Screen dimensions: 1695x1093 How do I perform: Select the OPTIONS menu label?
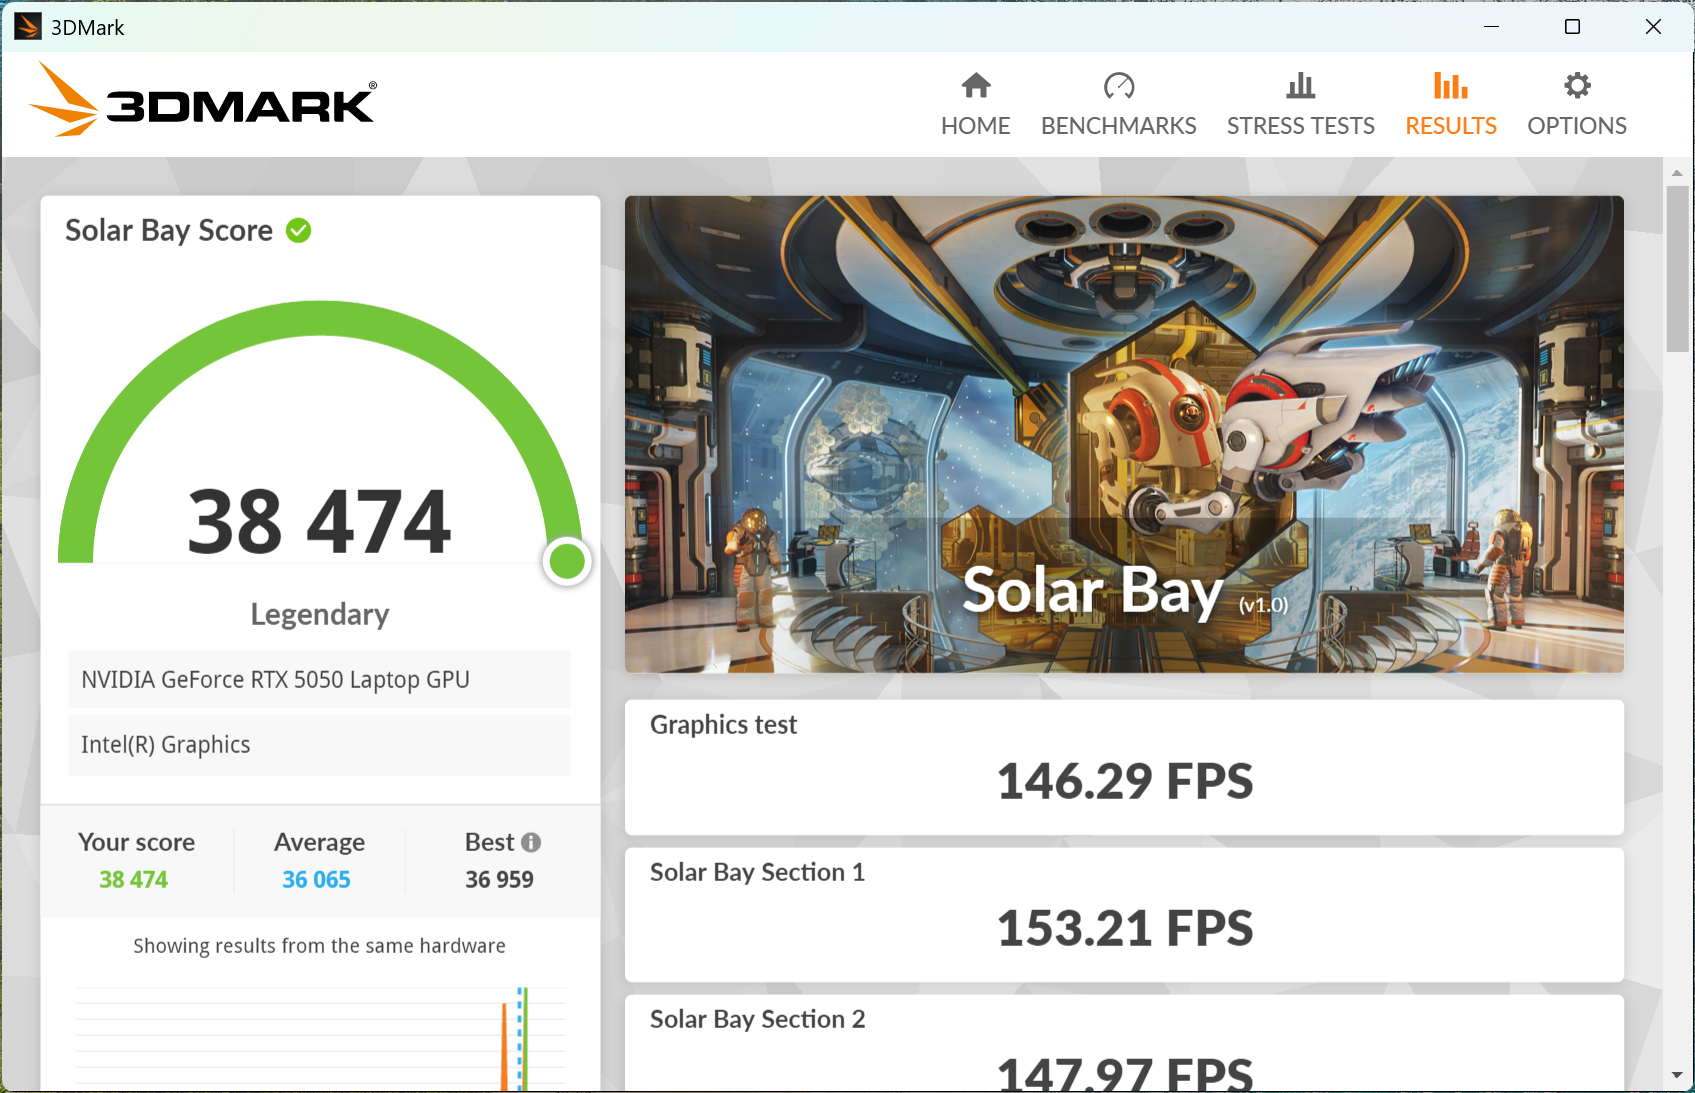1577,126
